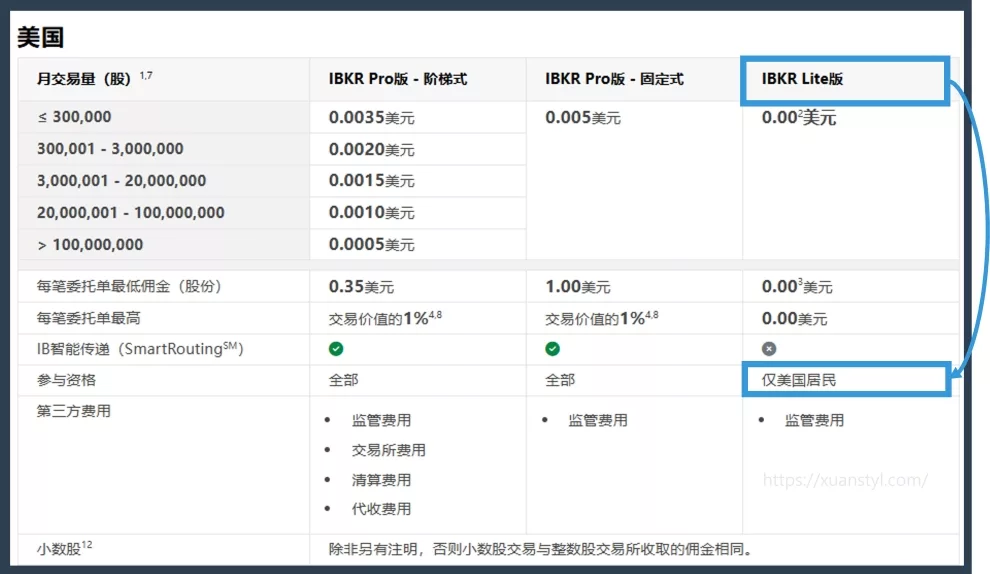Click the 0.005美元 fixed rate

coord(583,117)
